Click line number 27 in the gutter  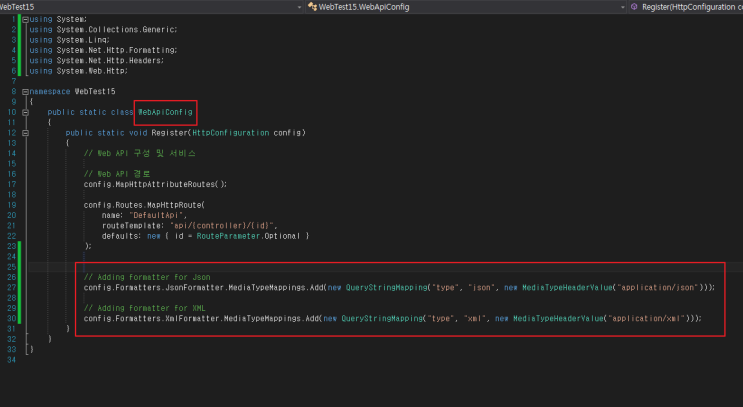[x=11, y=288]
